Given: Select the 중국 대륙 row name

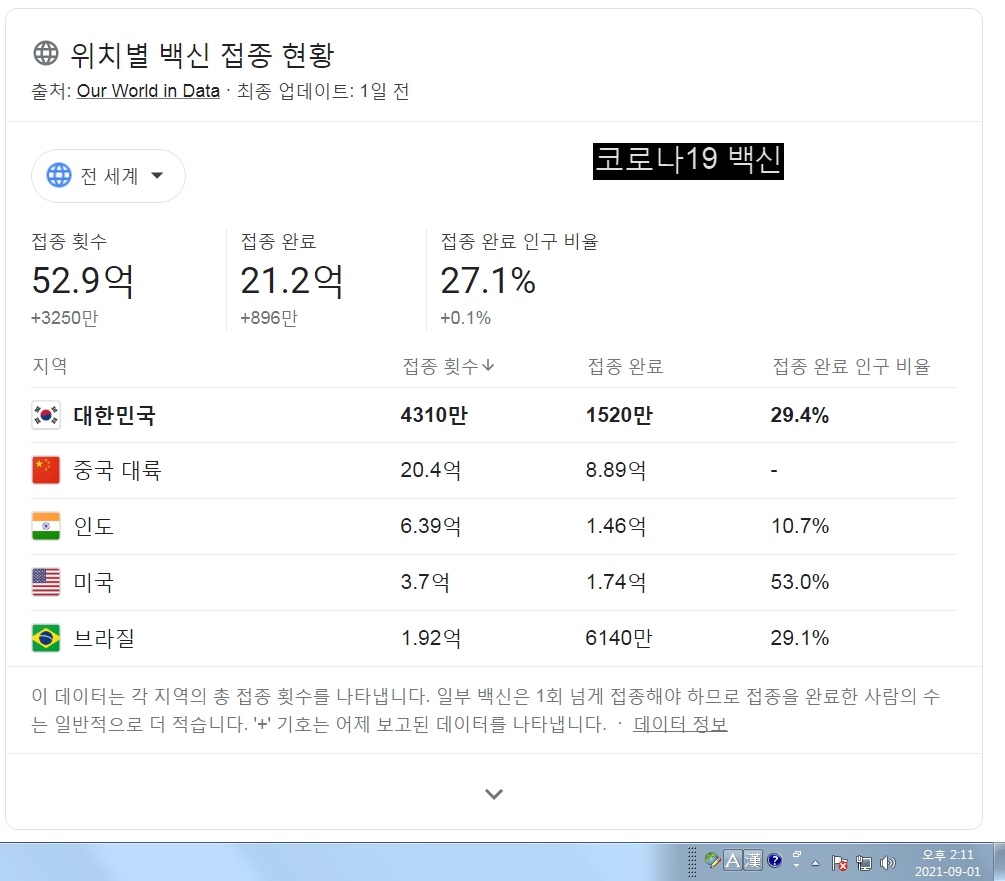Looking at the screenshot, I should coord(117,470).
